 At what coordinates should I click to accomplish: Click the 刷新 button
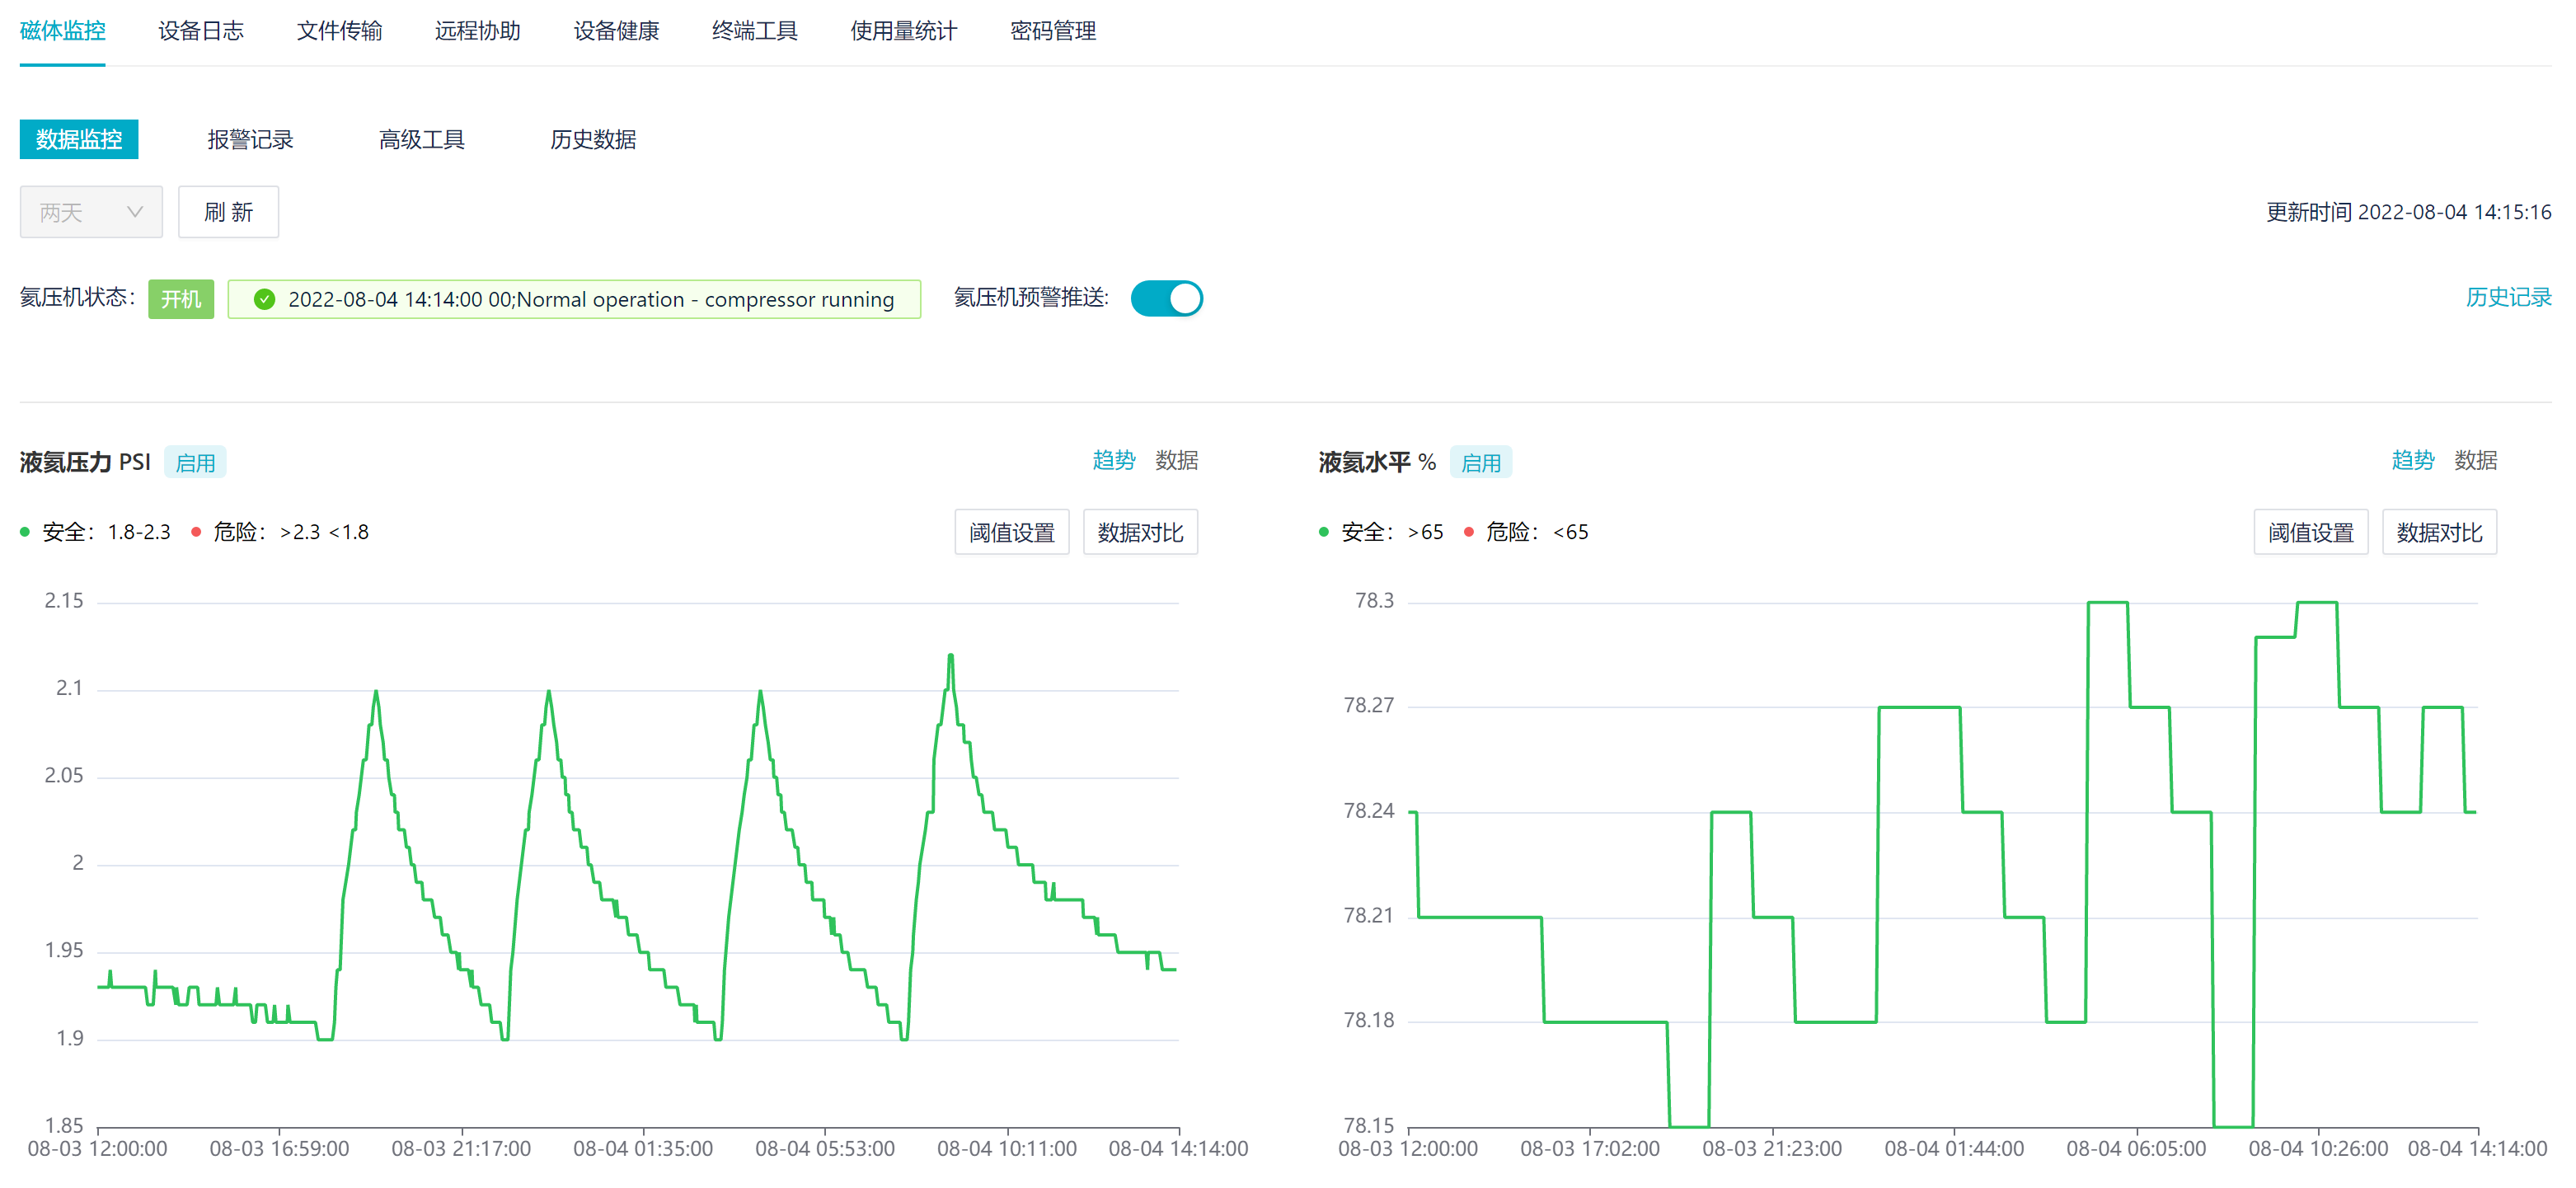pos(228,212)
